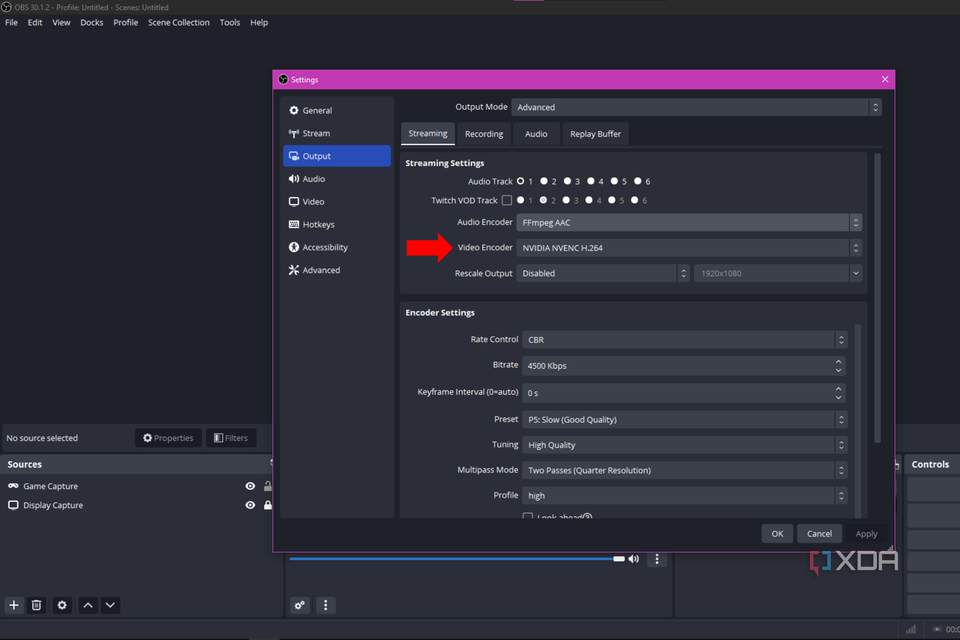The width and height of the screenshot is (960, 640).
Task: Mute the audio with the speaker icon
Action: click(633, 559)
